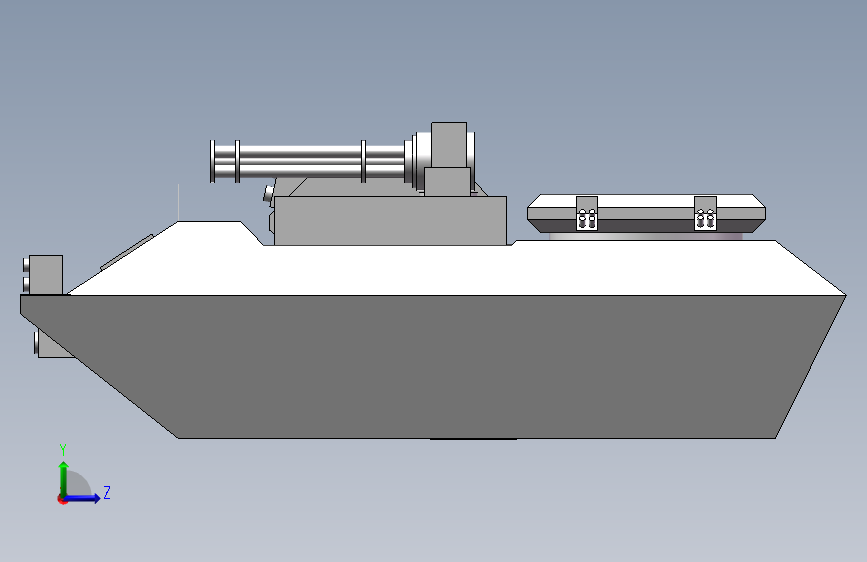Screen dimensions: 867x562
Task: Click the 'Y' axis label
Action: coord(63,449)
